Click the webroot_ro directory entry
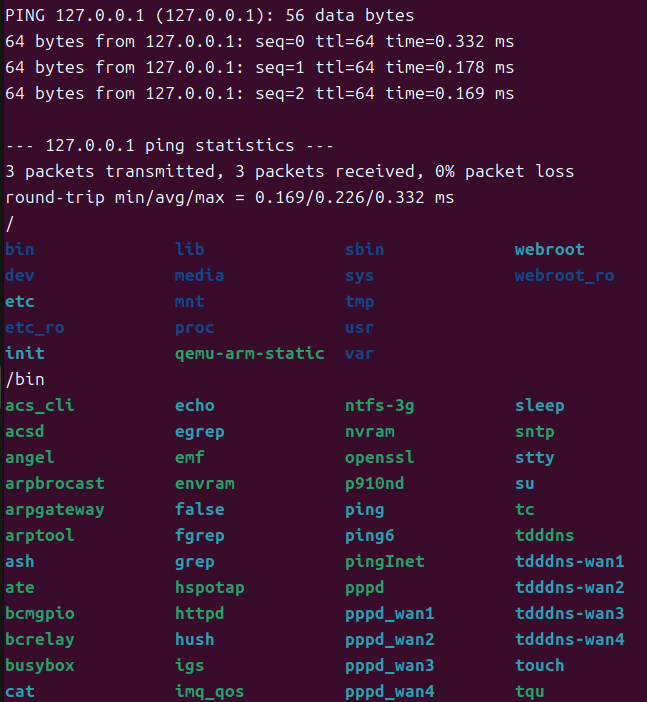Viewport: 647px width, 702px height. pyautogui.click(x=564, y=275)
